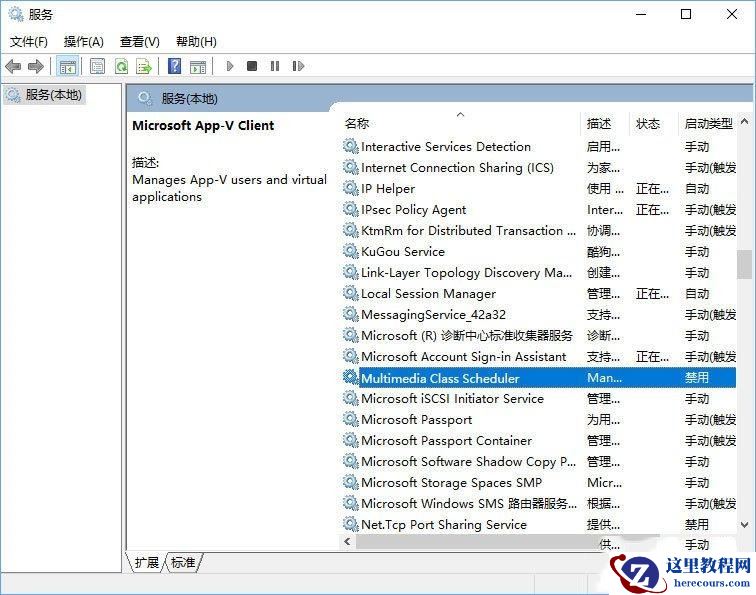This screenshot has width=756, height=595.
Task: Click the horizontal scrollbar left arrow
Action: (x=347, y=541)
